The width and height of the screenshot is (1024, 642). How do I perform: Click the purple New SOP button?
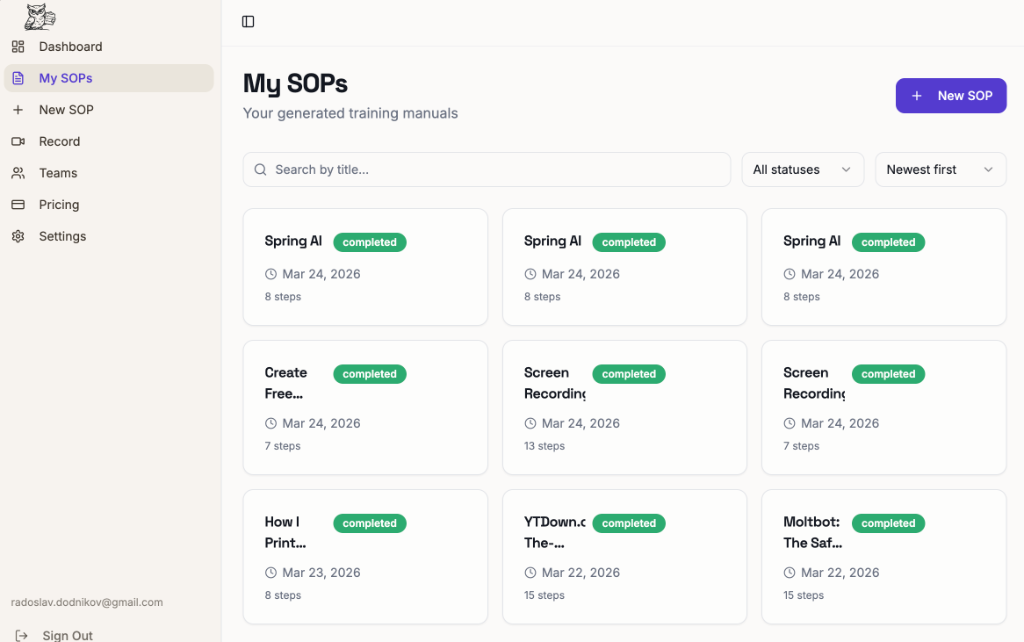(x=951, y=95)
